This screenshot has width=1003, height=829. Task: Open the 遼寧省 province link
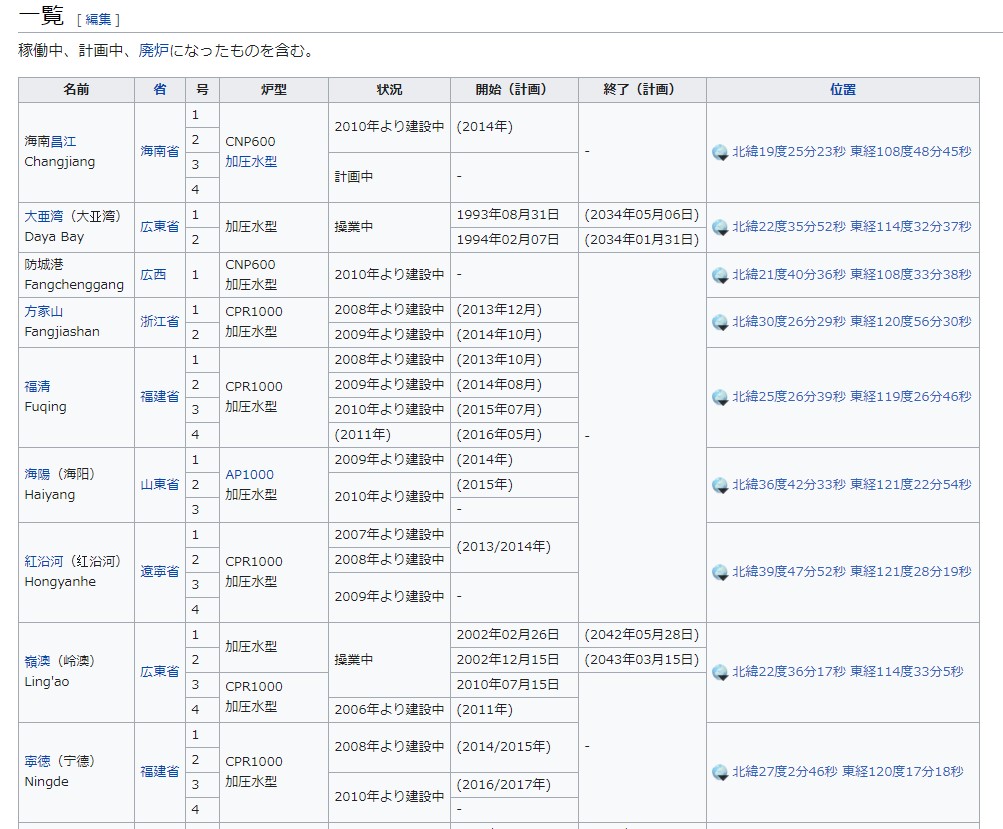click(160, 572)
